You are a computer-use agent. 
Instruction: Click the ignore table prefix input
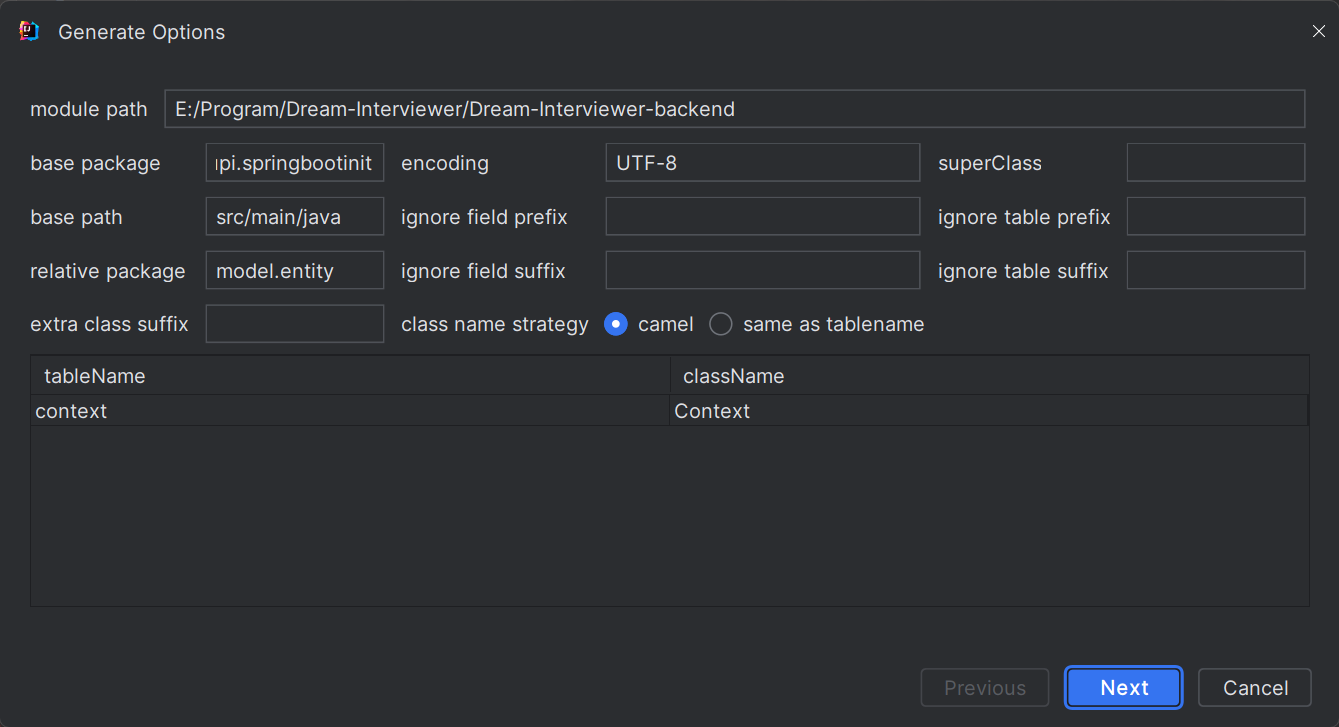1215,217
